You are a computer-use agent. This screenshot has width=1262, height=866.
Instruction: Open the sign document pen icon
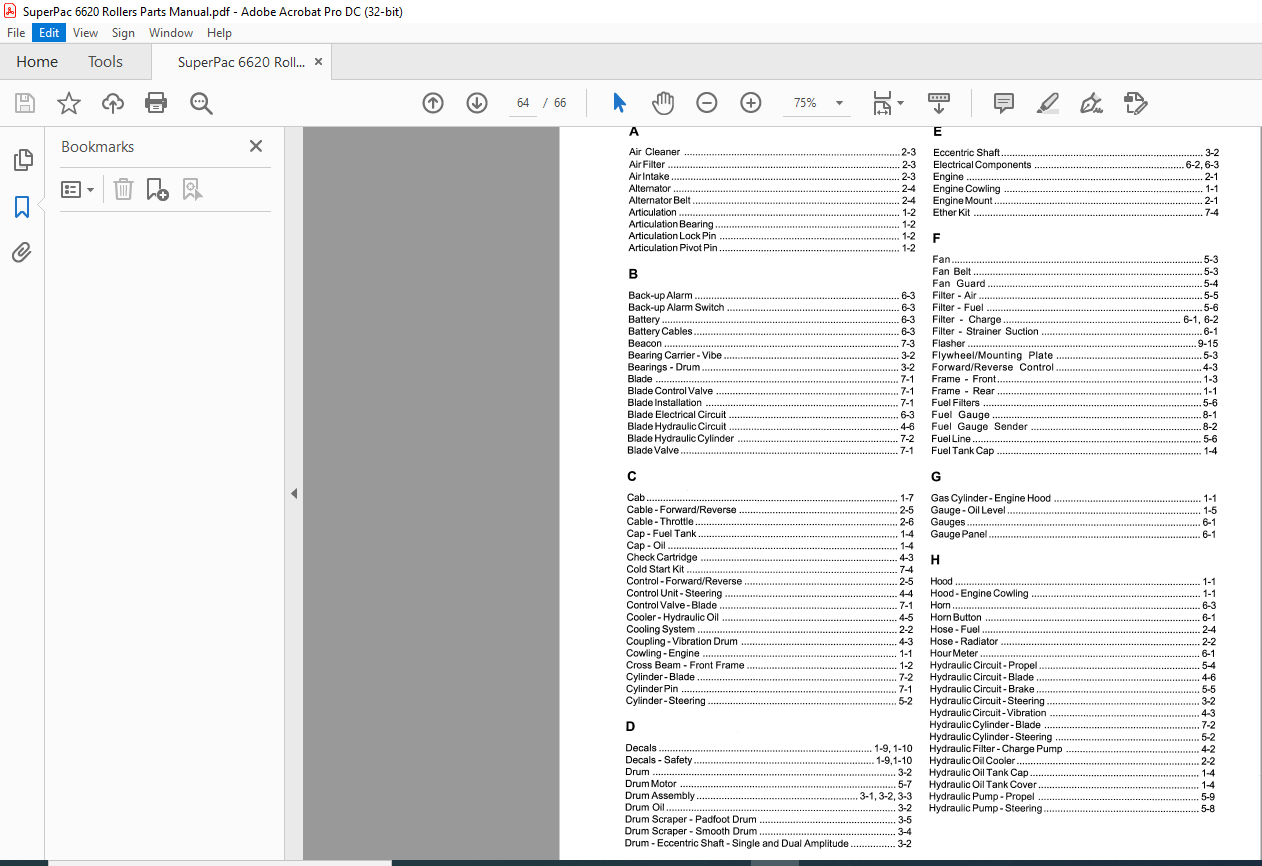click(x=1091, y=103)
